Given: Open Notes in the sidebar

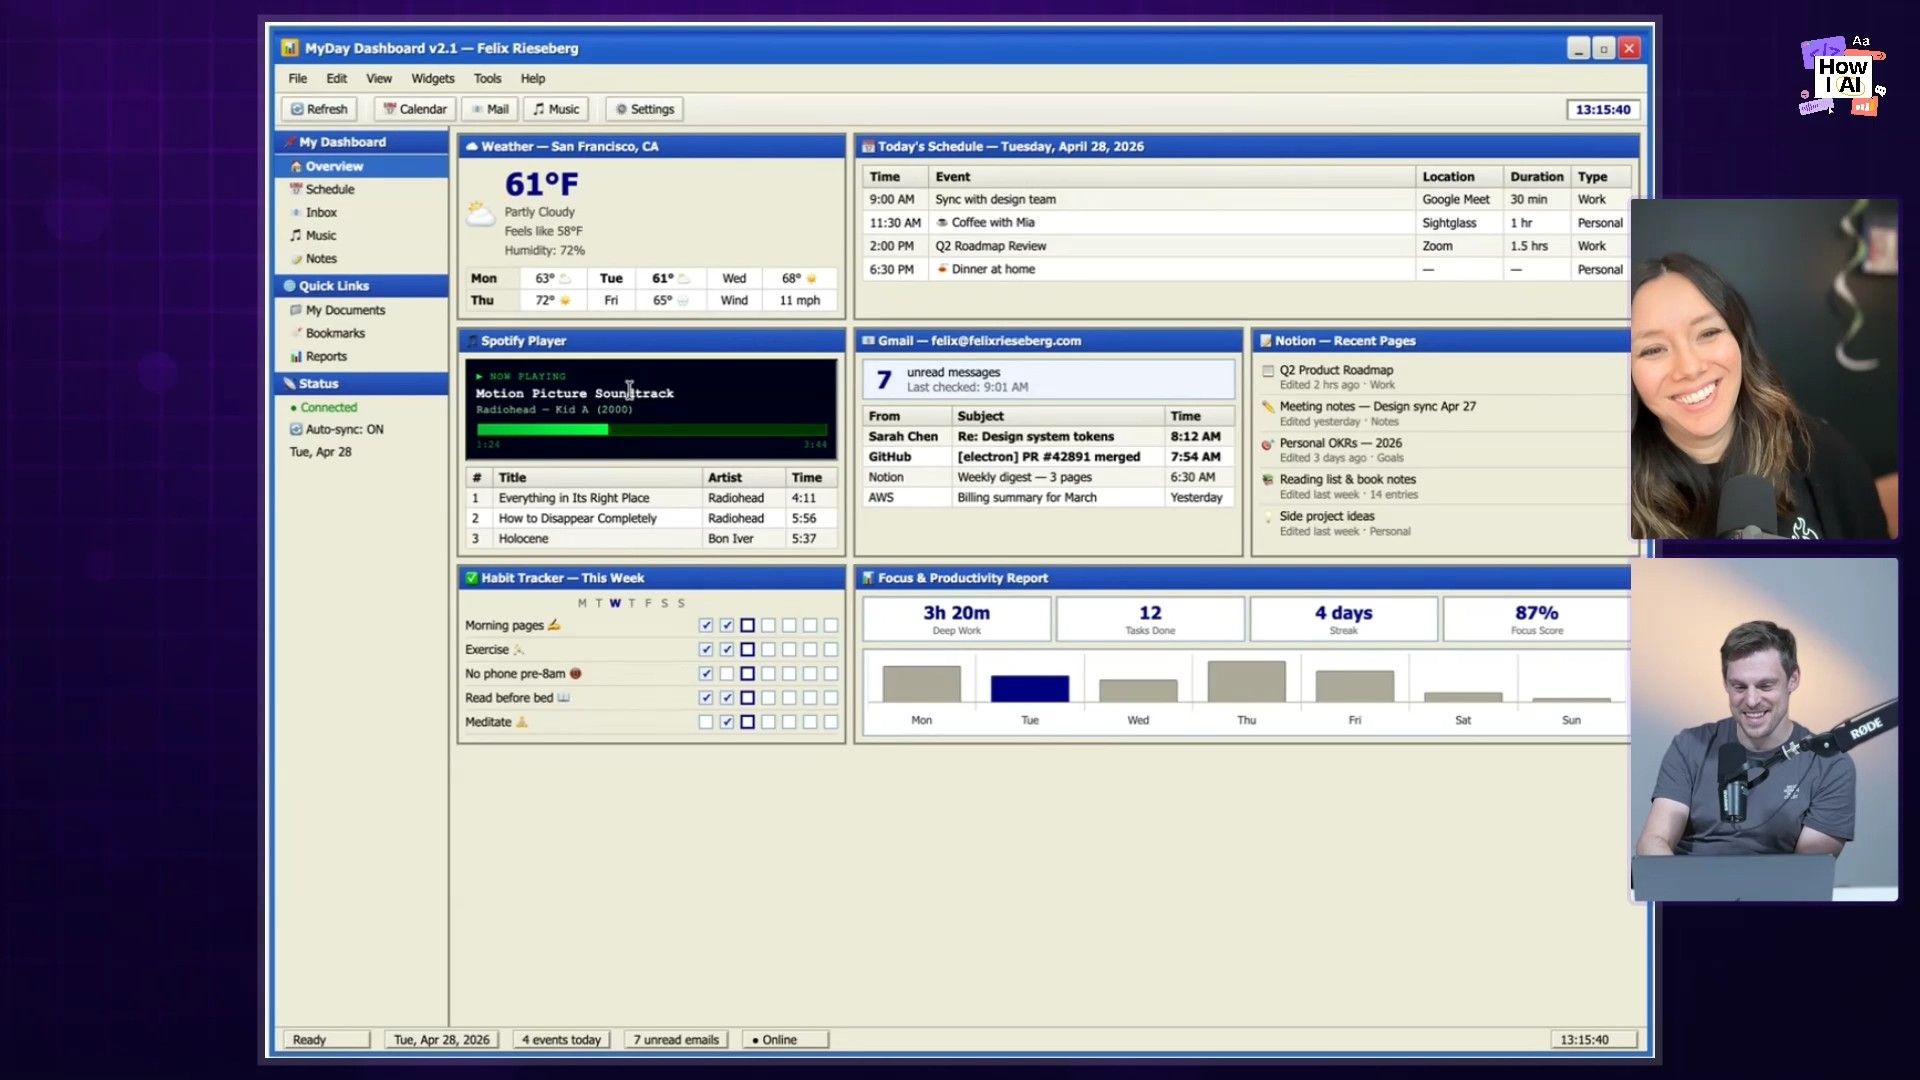Looking at the screenshot, I should [x=362, y=258].
